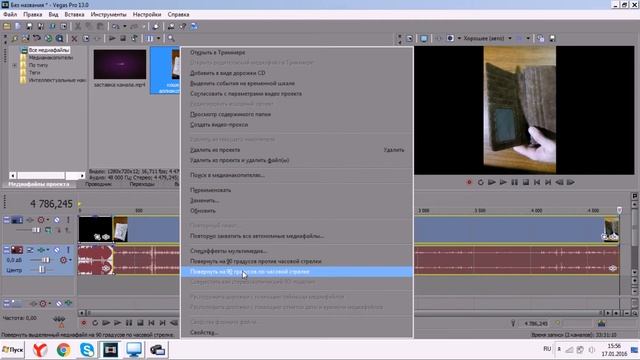Click the Undo icon in main toolbar
Viewport: 640px width, 360px height.
[x=116, y=26]
